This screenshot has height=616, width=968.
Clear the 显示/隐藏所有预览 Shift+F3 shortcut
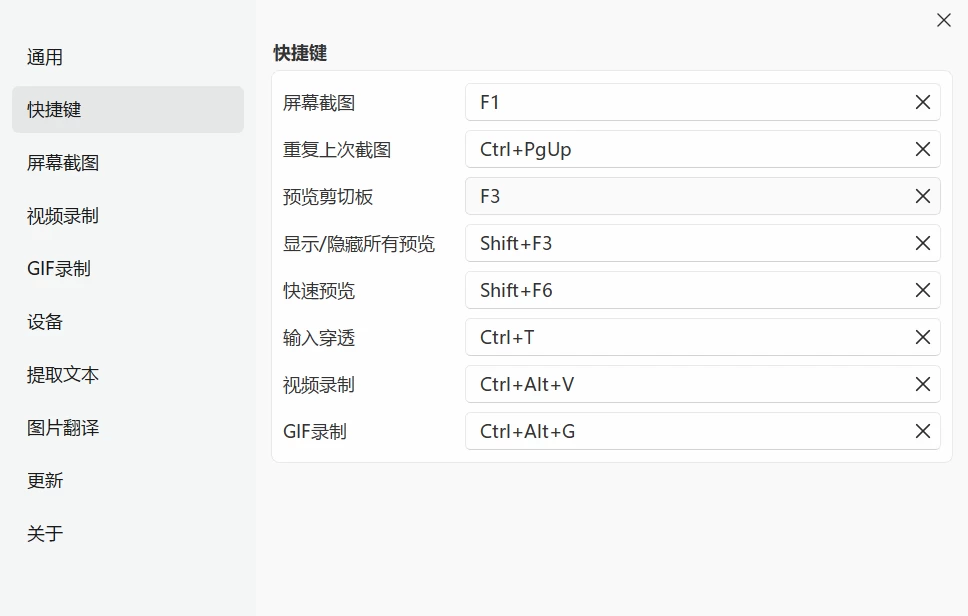coord(922,243)
